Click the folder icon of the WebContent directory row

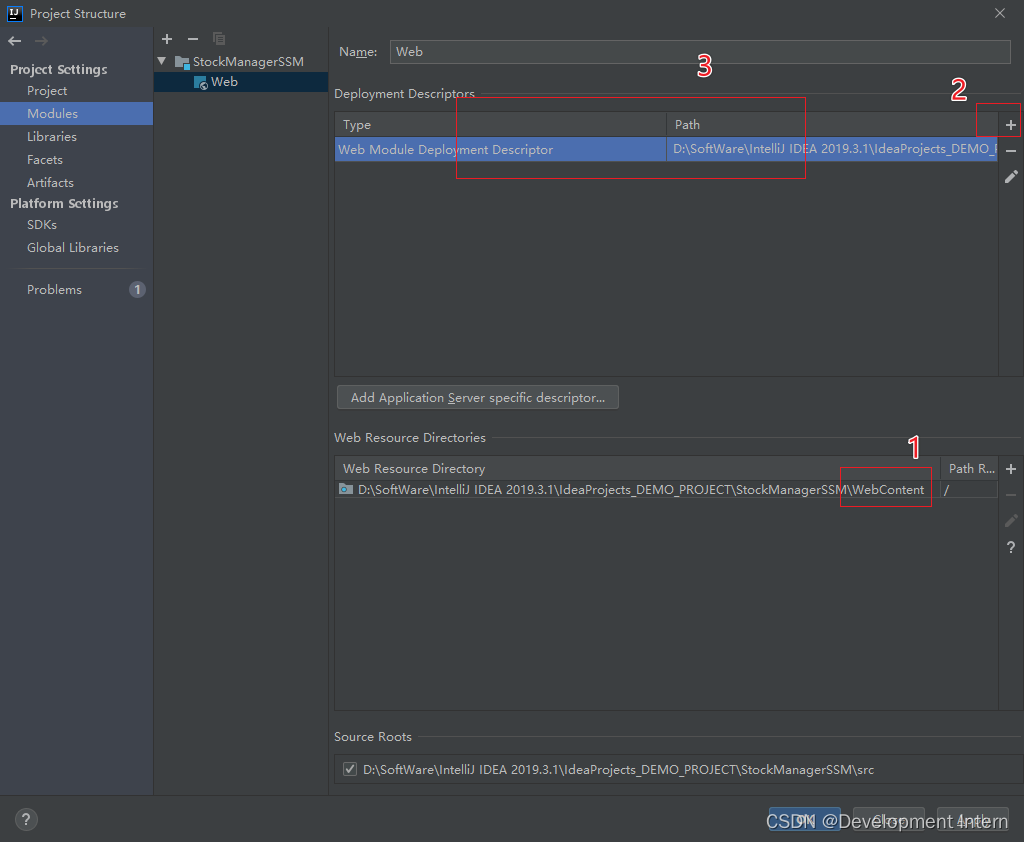(345, 489)
